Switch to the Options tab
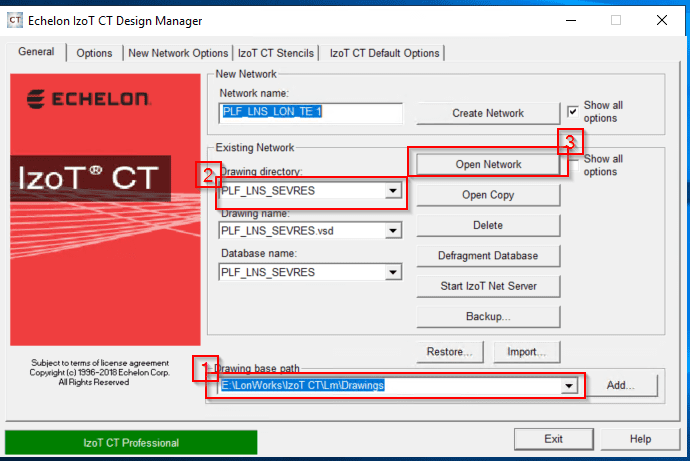The width and height of the screenshot is (690, 461). pos(94,53)
